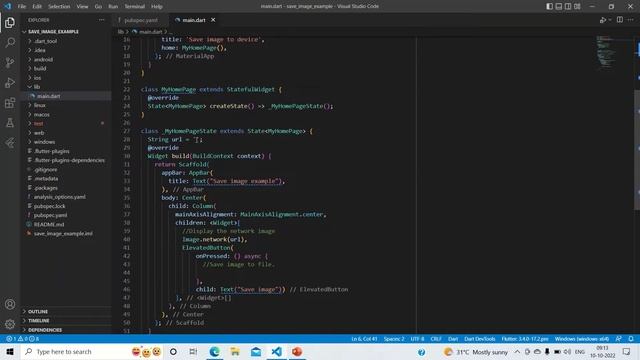Click the editor vertical scrollbar
The width and height of the screenshot is (640, 360).
(x=637, y=149)
